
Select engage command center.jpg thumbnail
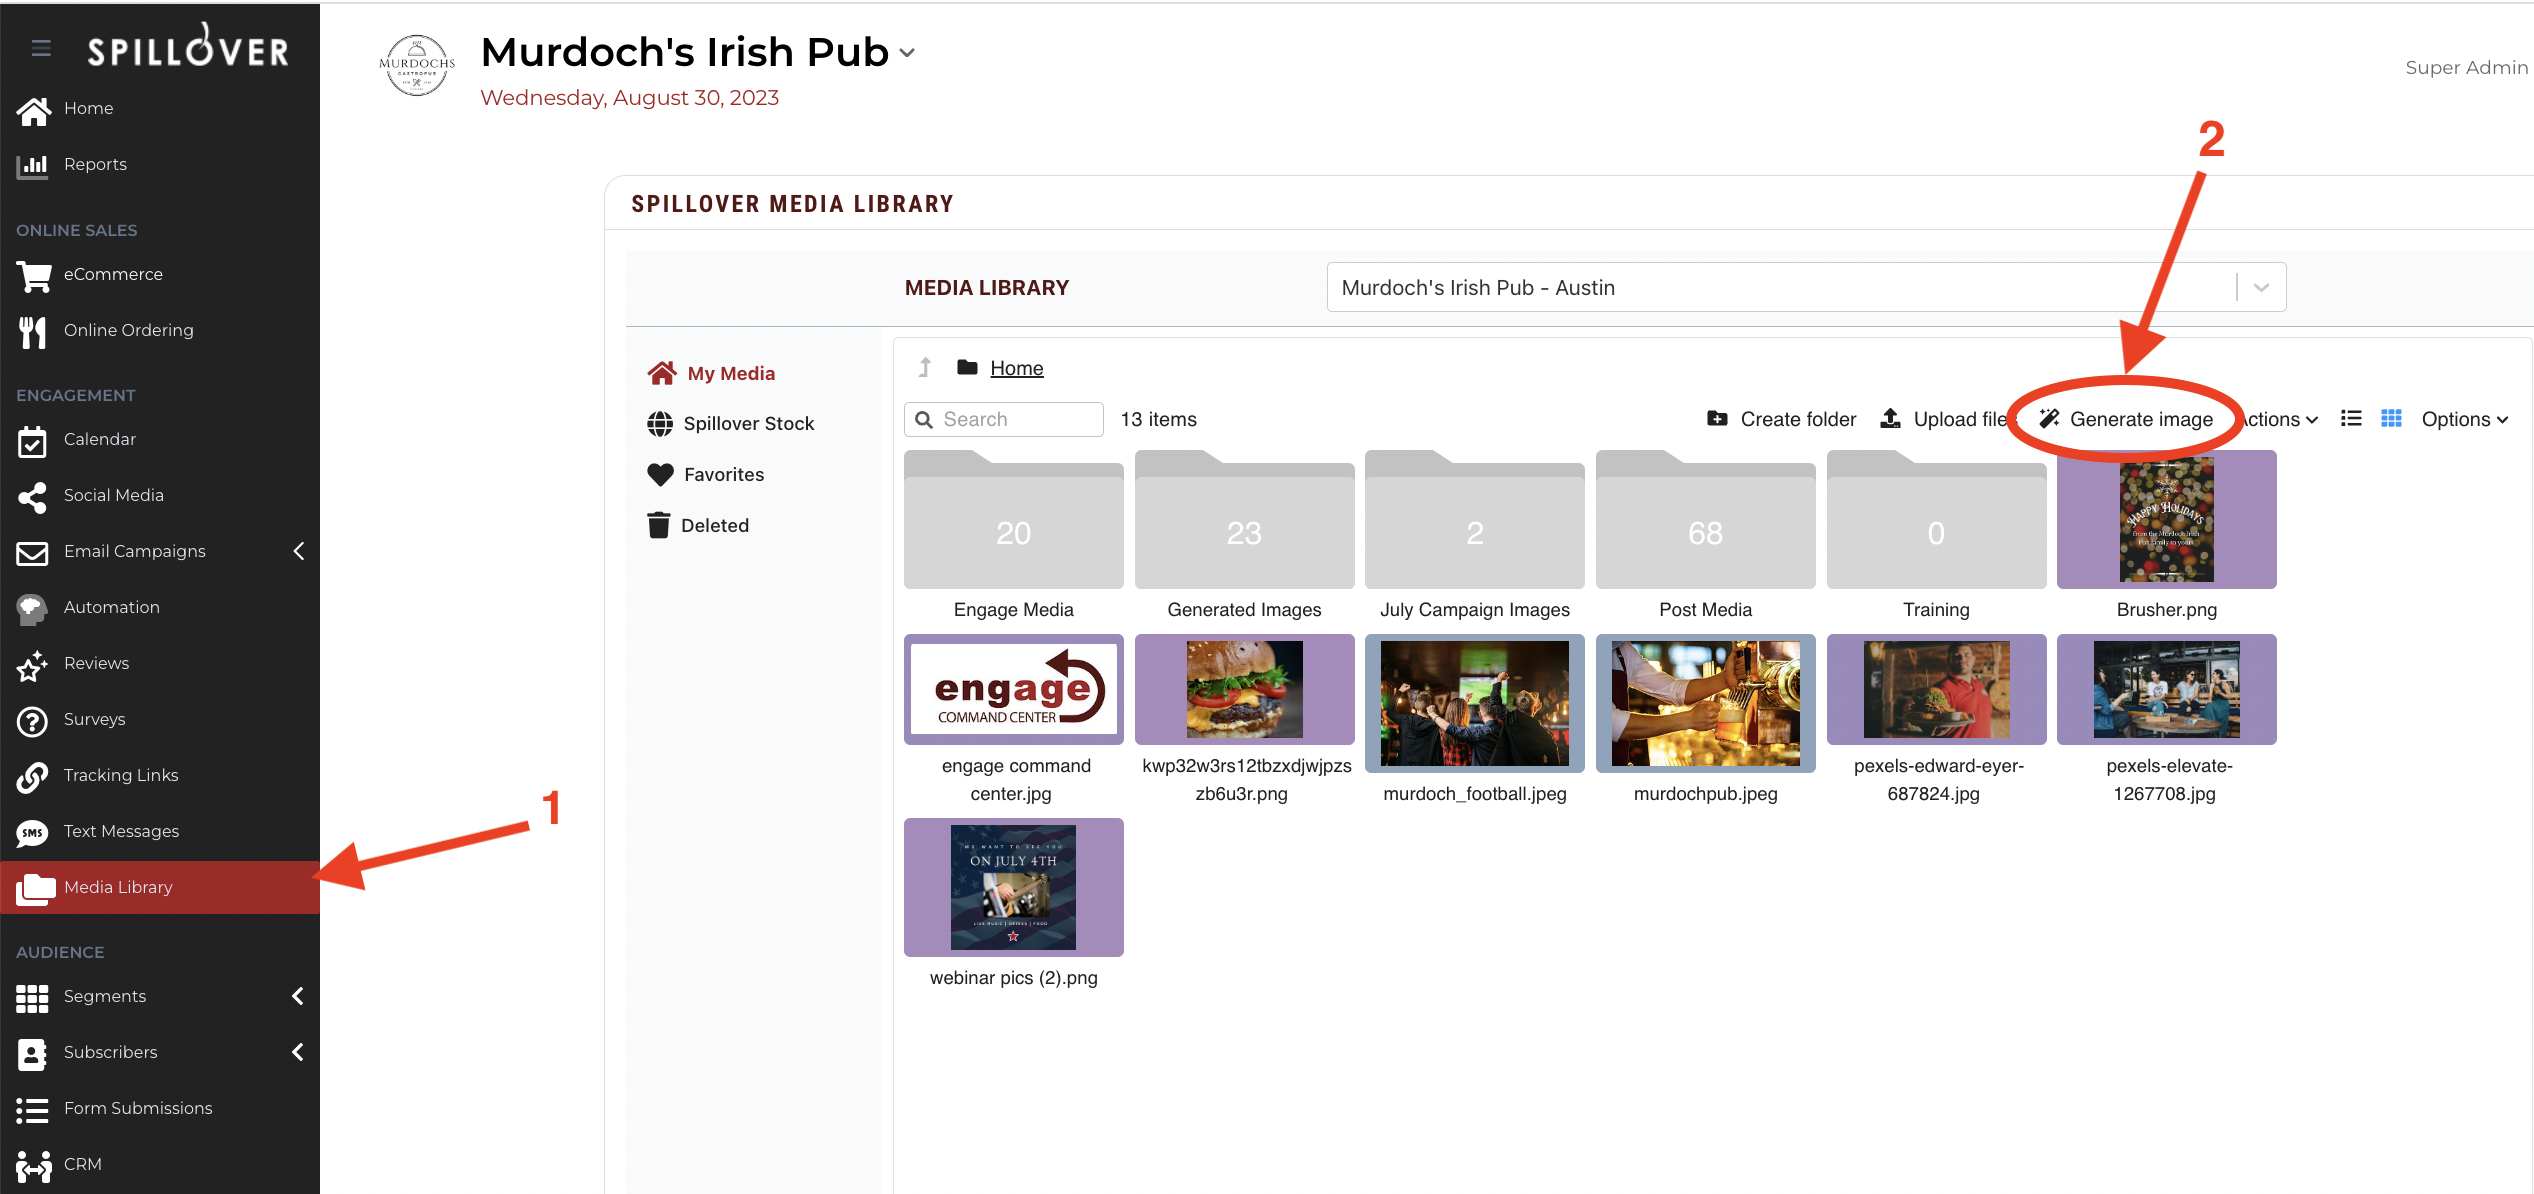click(x=1014, y=690)
